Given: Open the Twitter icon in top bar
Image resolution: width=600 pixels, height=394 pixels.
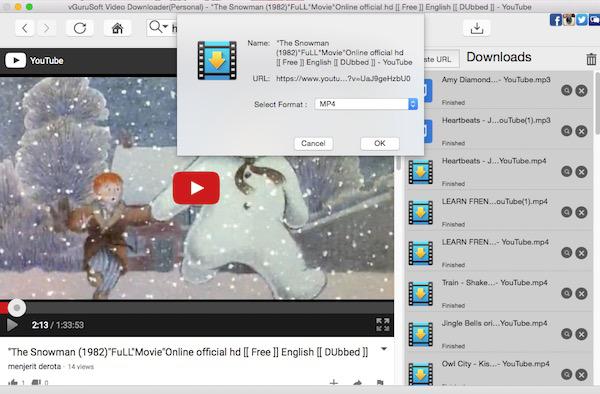Looking at the screenshot, I should coord(582,20).
